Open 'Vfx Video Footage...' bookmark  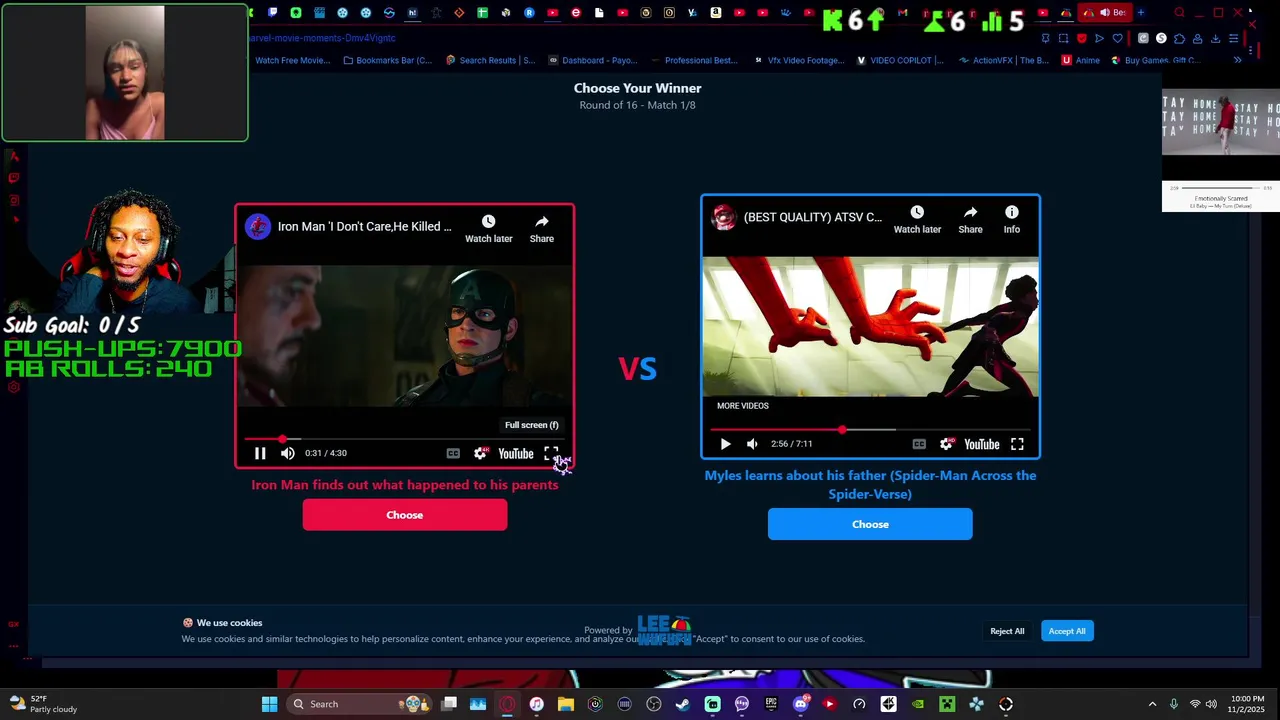(799, 60)
